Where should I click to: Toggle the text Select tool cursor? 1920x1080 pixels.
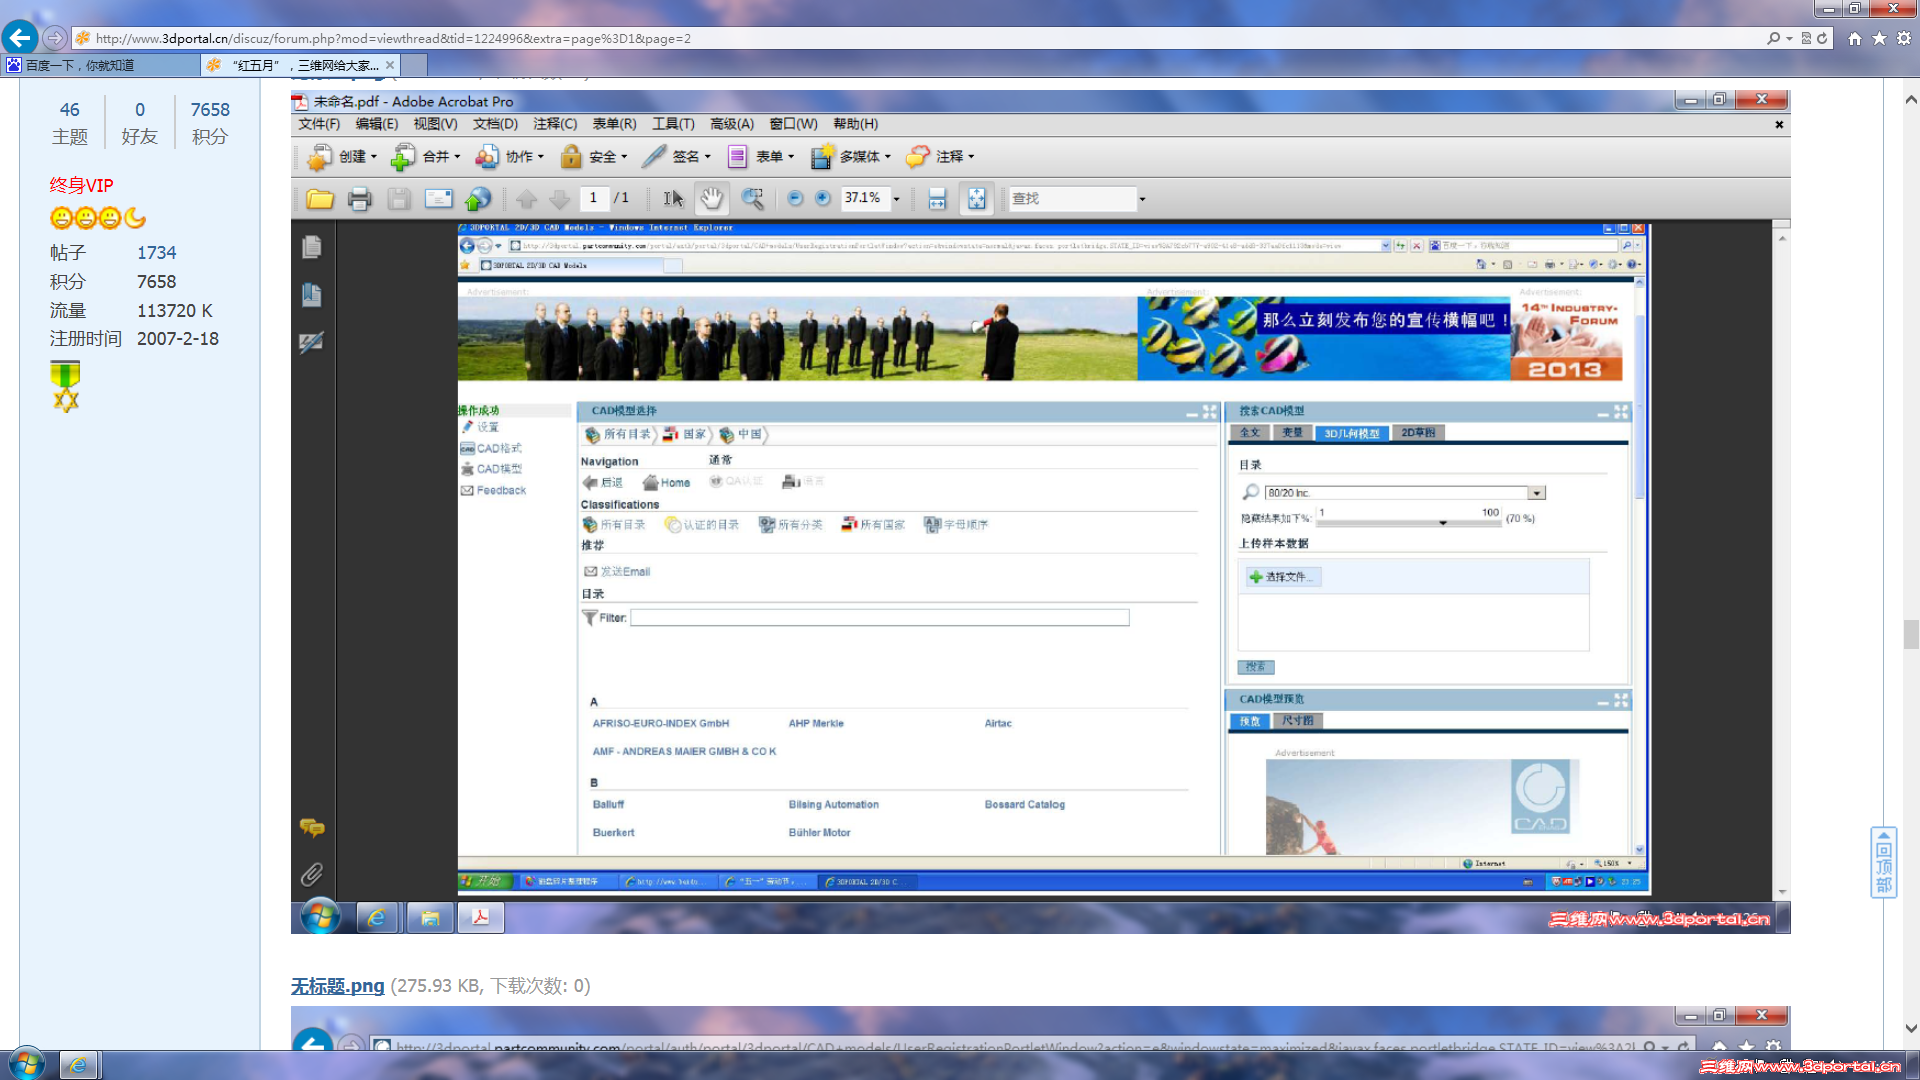click(x=673, y=199)
